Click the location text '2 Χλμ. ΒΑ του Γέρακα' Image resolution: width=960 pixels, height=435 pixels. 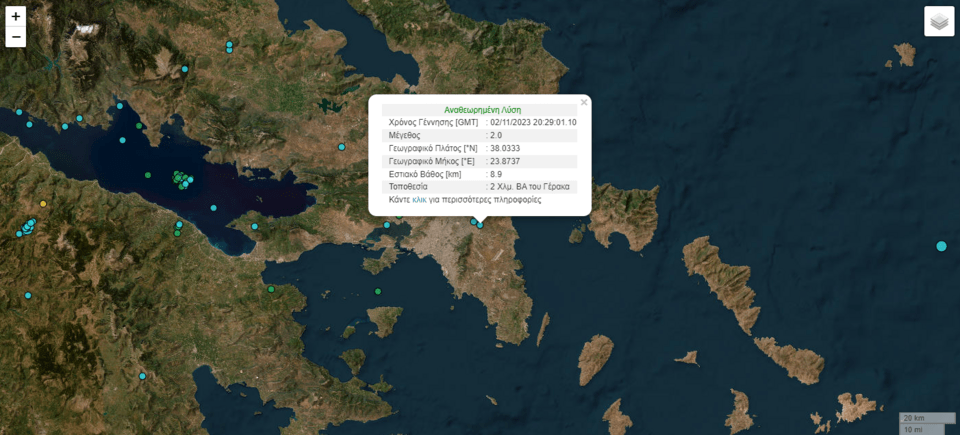click(x=530, y=187)
